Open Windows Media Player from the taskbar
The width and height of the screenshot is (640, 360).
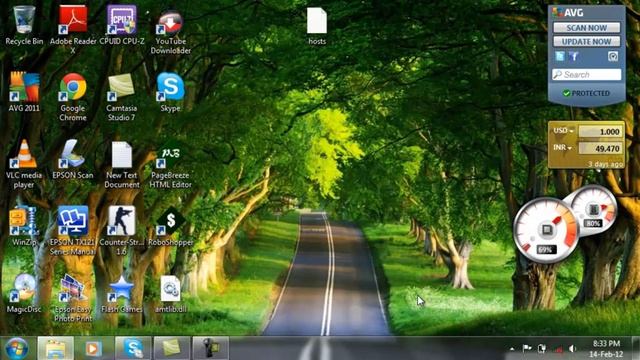[x=93, y=348]
